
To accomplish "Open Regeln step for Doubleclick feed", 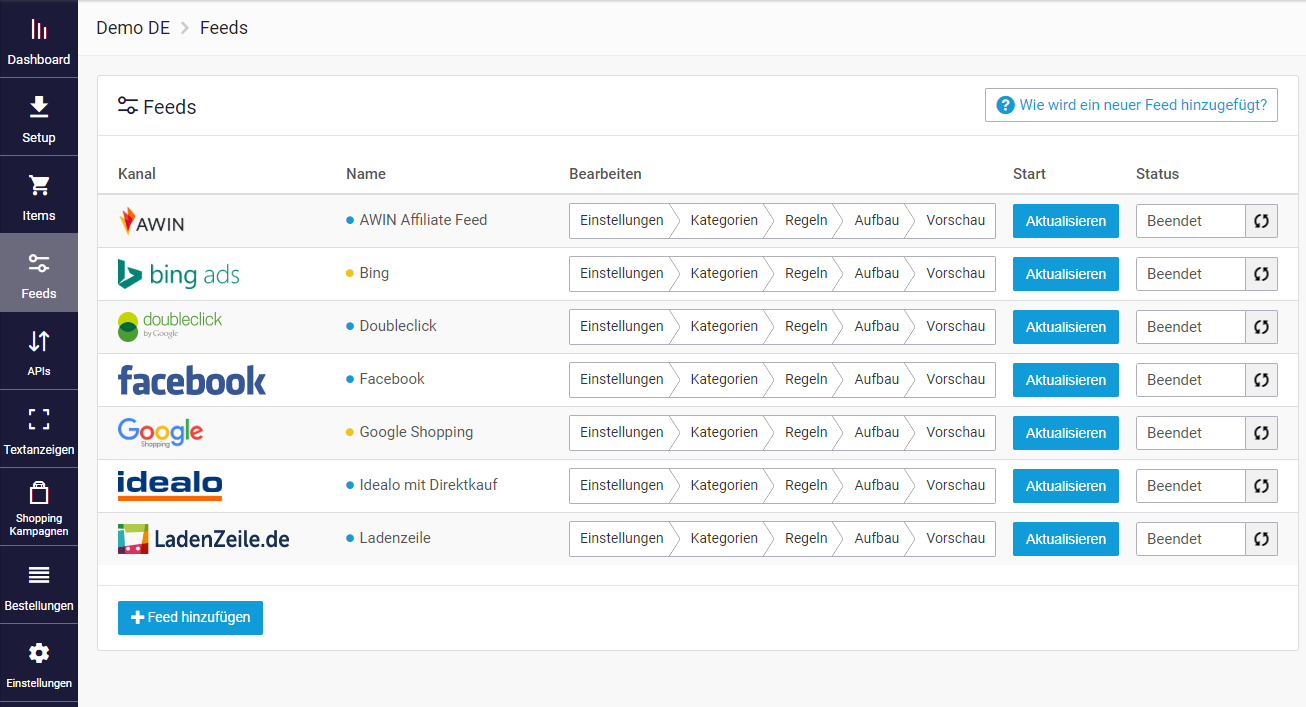I will (x=806, y=327).
